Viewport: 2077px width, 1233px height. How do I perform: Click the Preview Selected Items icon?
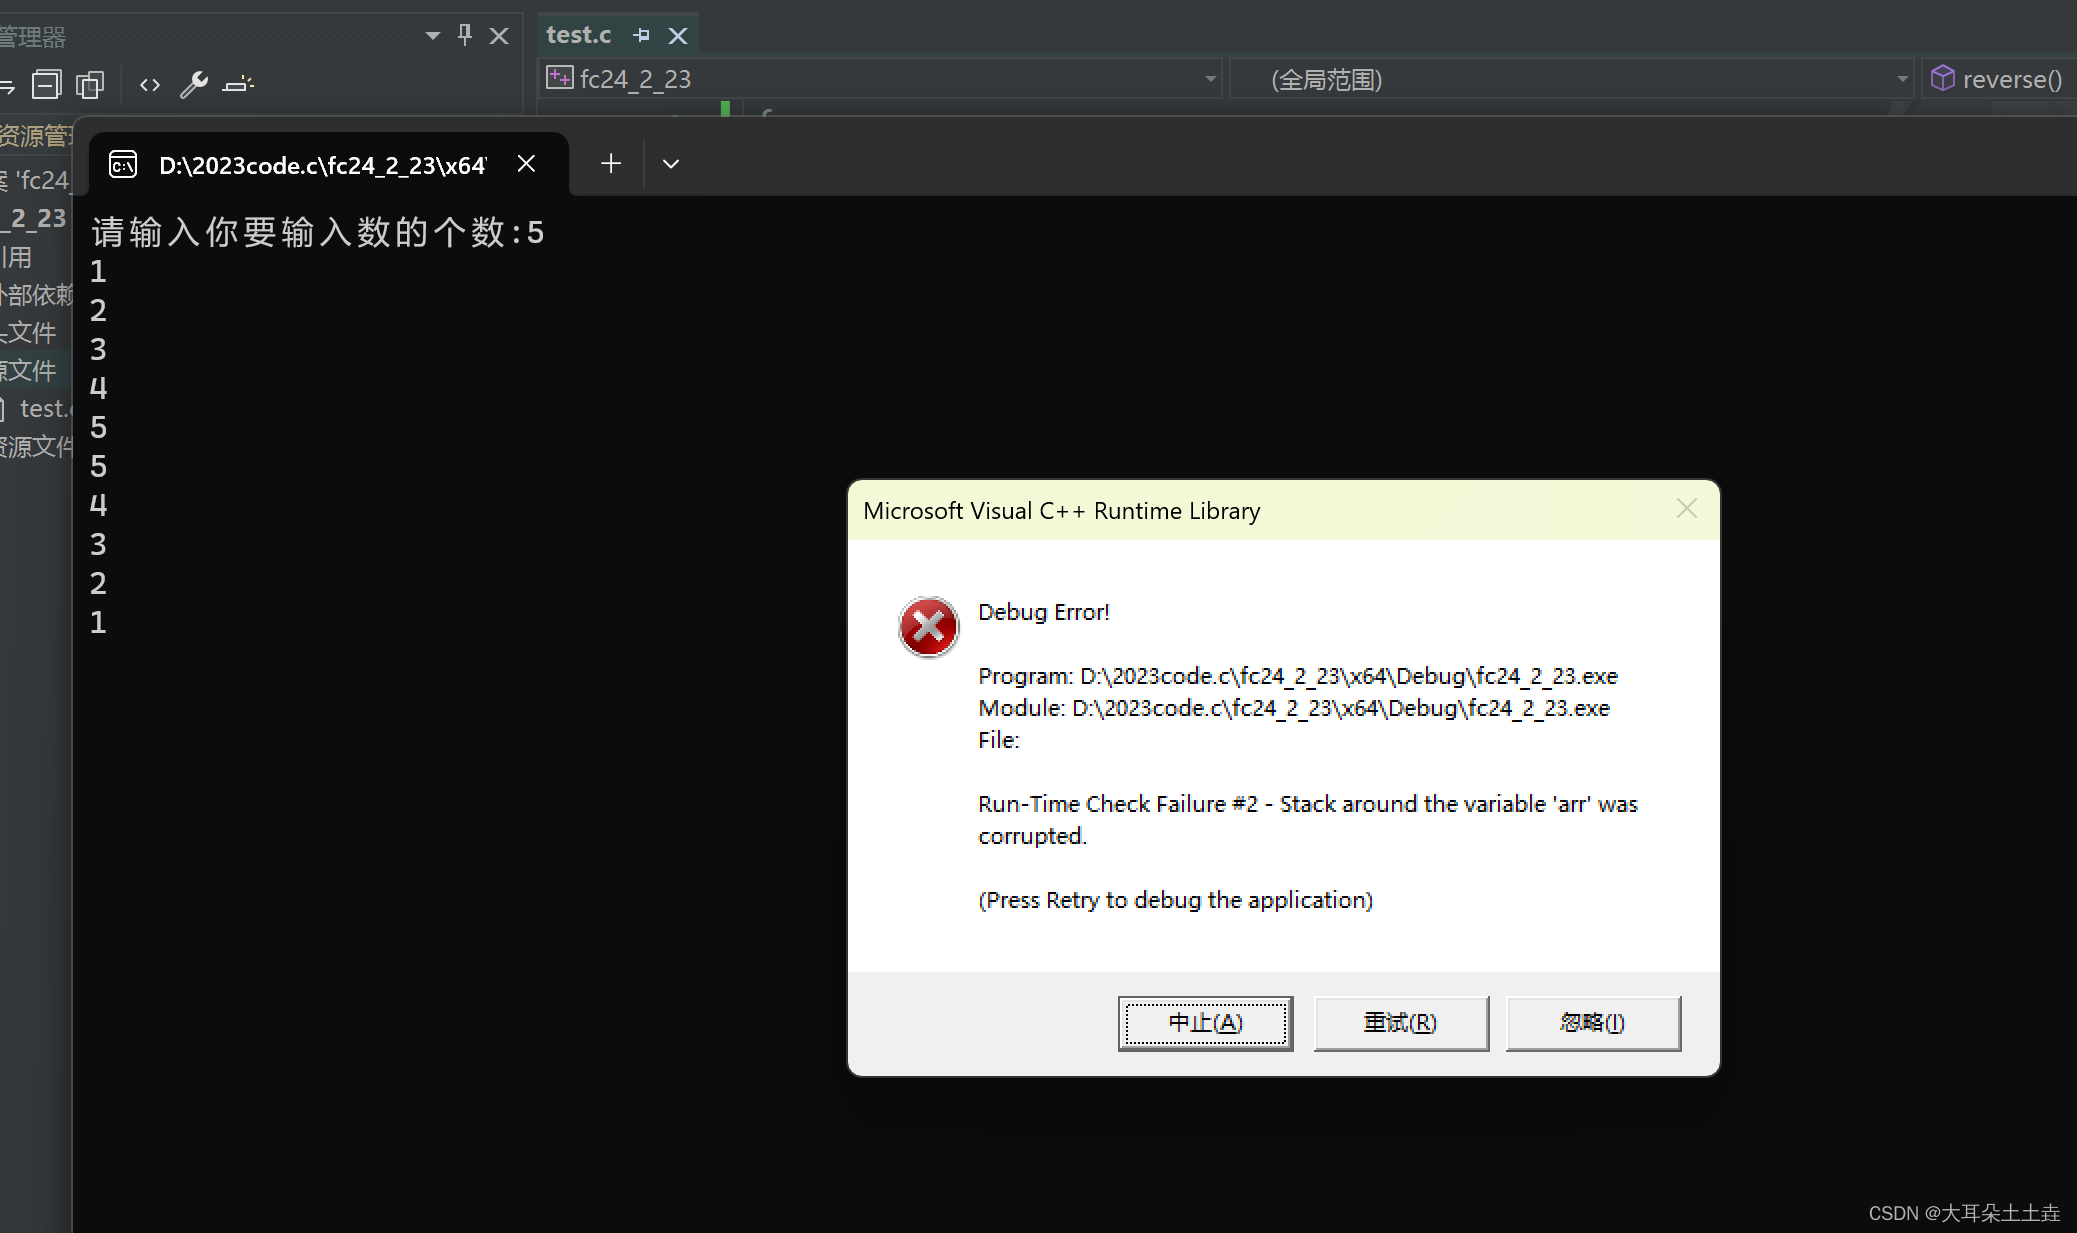coord(238,85)
